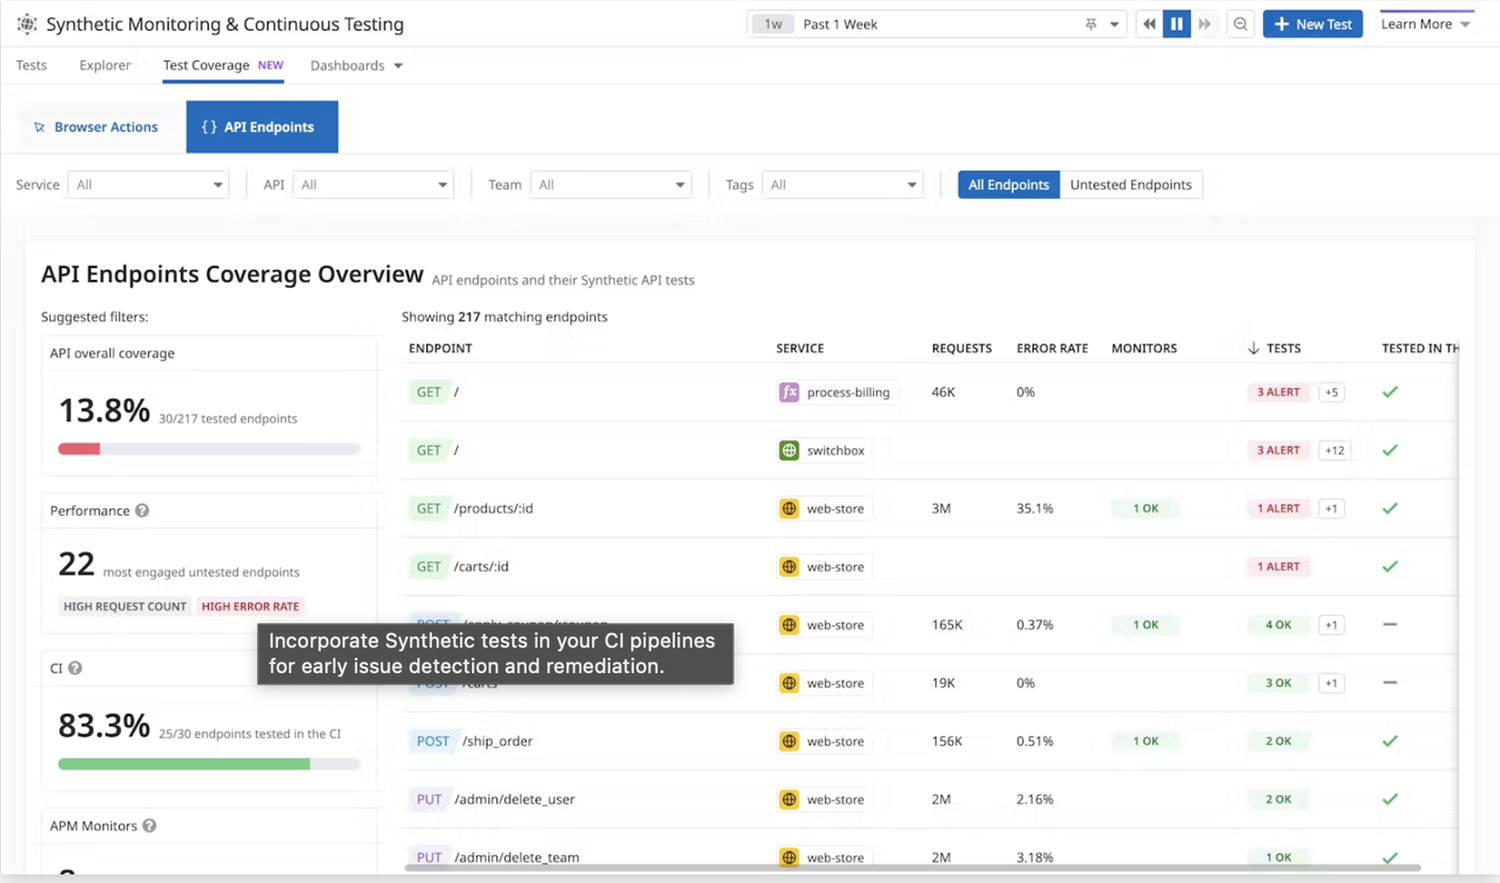The image size is (1500, 883).
Task: Expand the Dashboards menu
Action: click(x=356, y=65)
